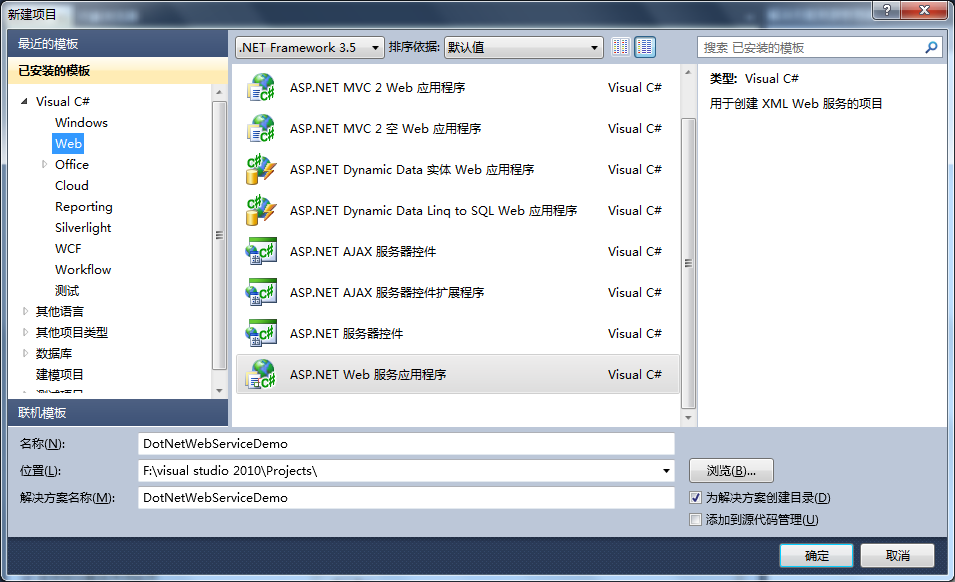Image resolution: width=955 pixels, height=582 pixels.
Task: Expand the 数据库 tree node
Action: [25, 353]
